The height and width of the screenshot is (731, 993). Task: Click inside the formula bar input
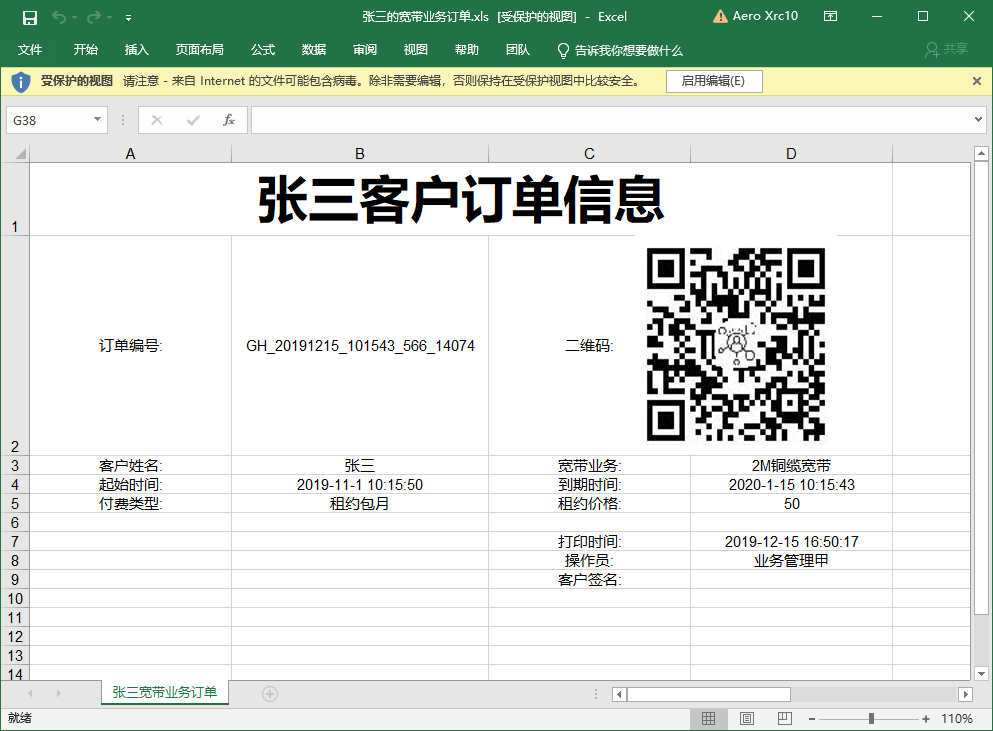pos(612,120)
